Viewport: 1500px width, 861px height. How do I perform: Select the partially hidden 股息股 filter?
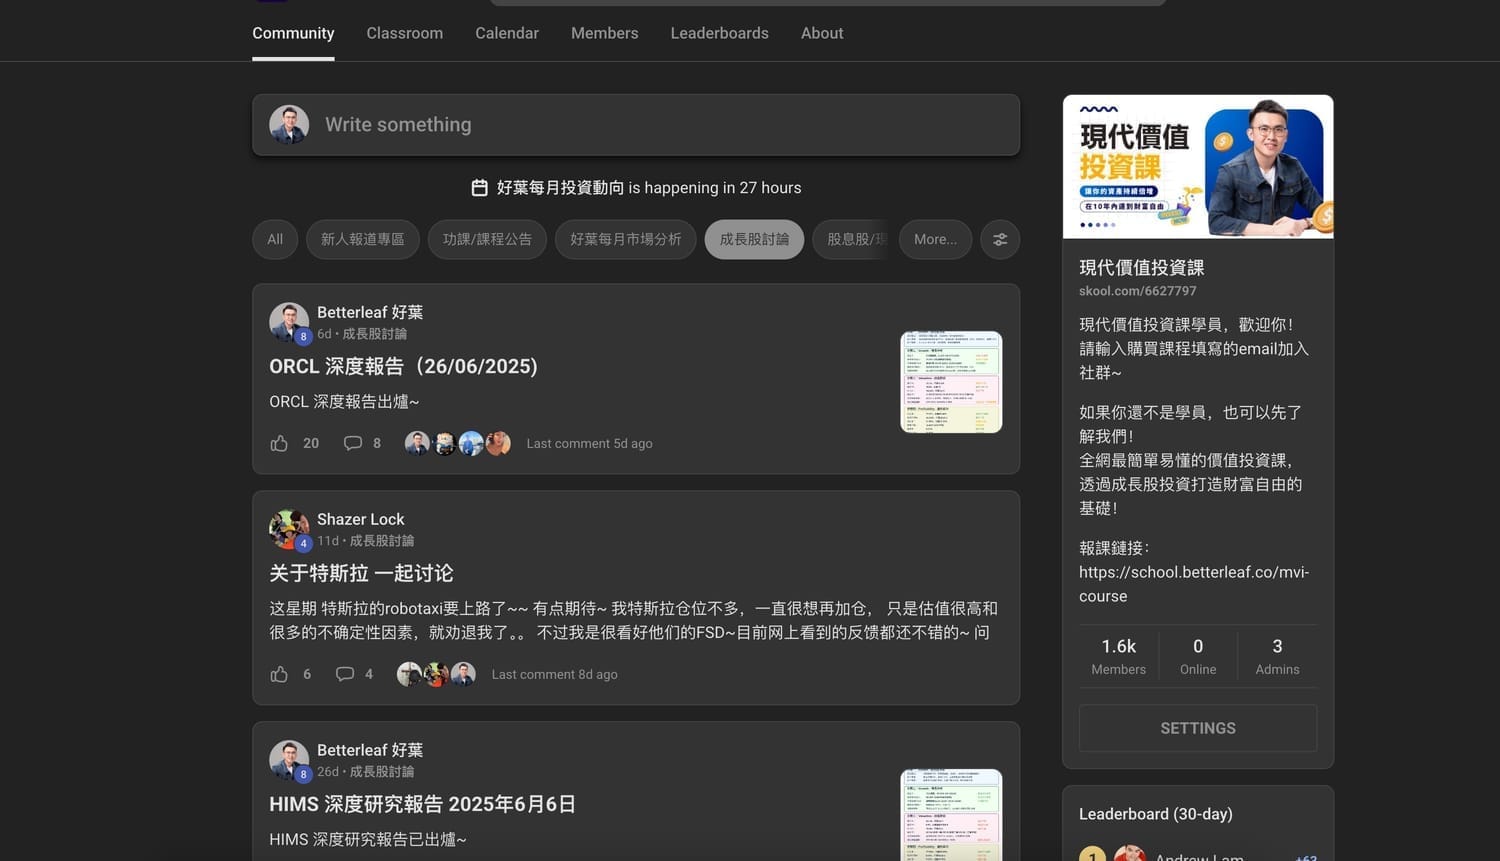tap(851, 240)
